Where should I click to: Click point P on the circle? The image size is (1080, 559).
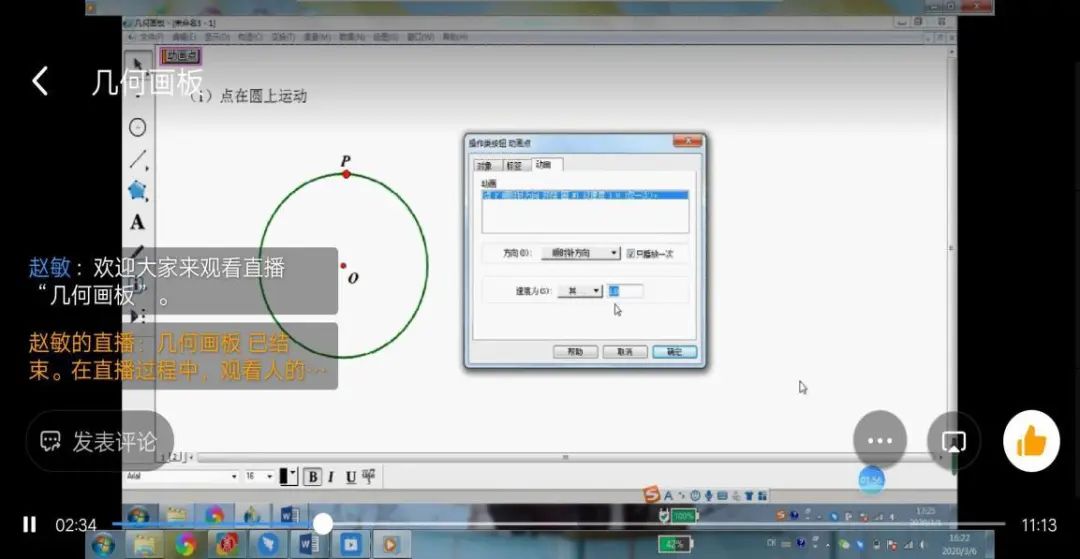coord(346,174)
